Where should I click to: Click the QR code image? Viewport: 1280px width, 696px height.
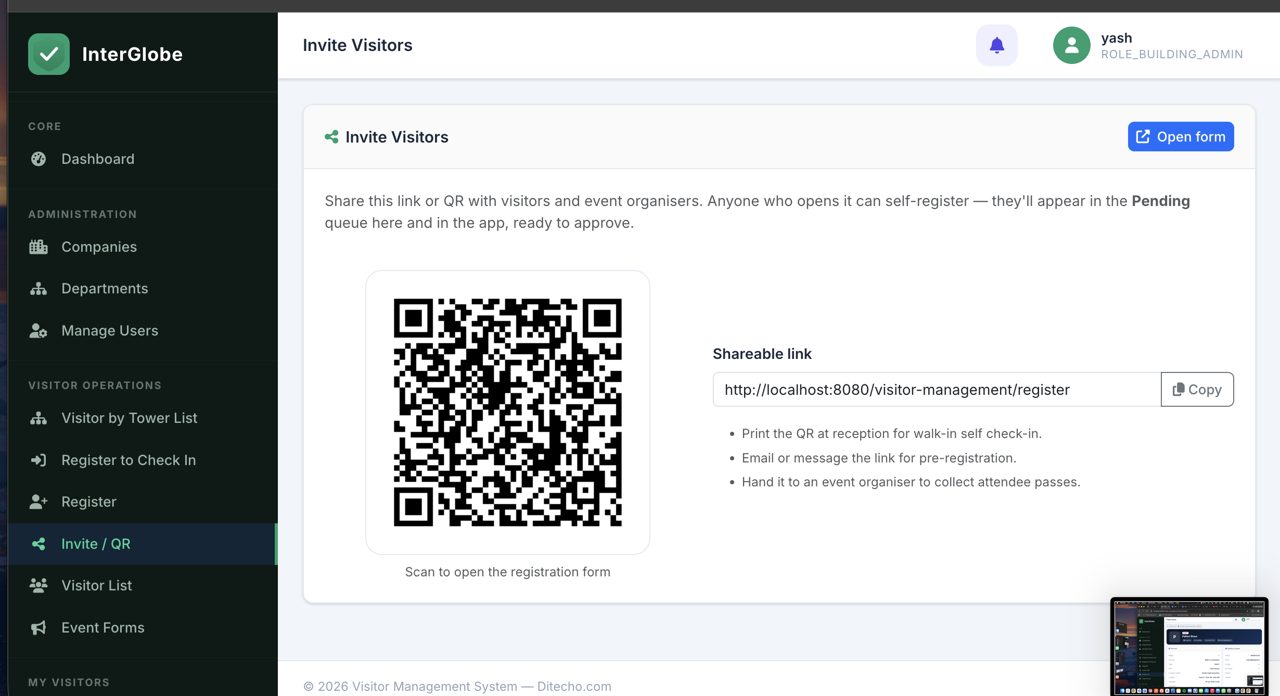pyautogui.click(x=508, y=412)
